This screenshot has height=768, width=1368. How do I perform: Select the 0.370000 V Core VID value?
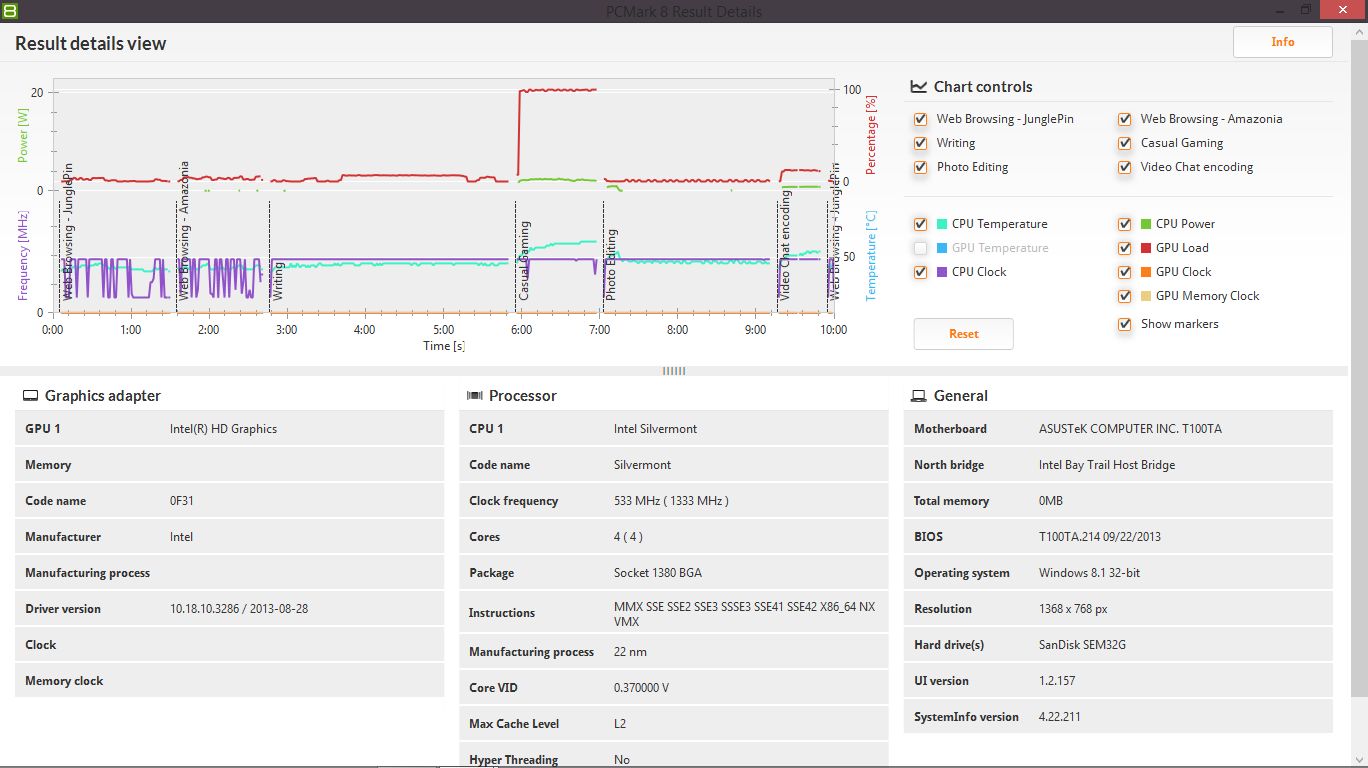641,688
